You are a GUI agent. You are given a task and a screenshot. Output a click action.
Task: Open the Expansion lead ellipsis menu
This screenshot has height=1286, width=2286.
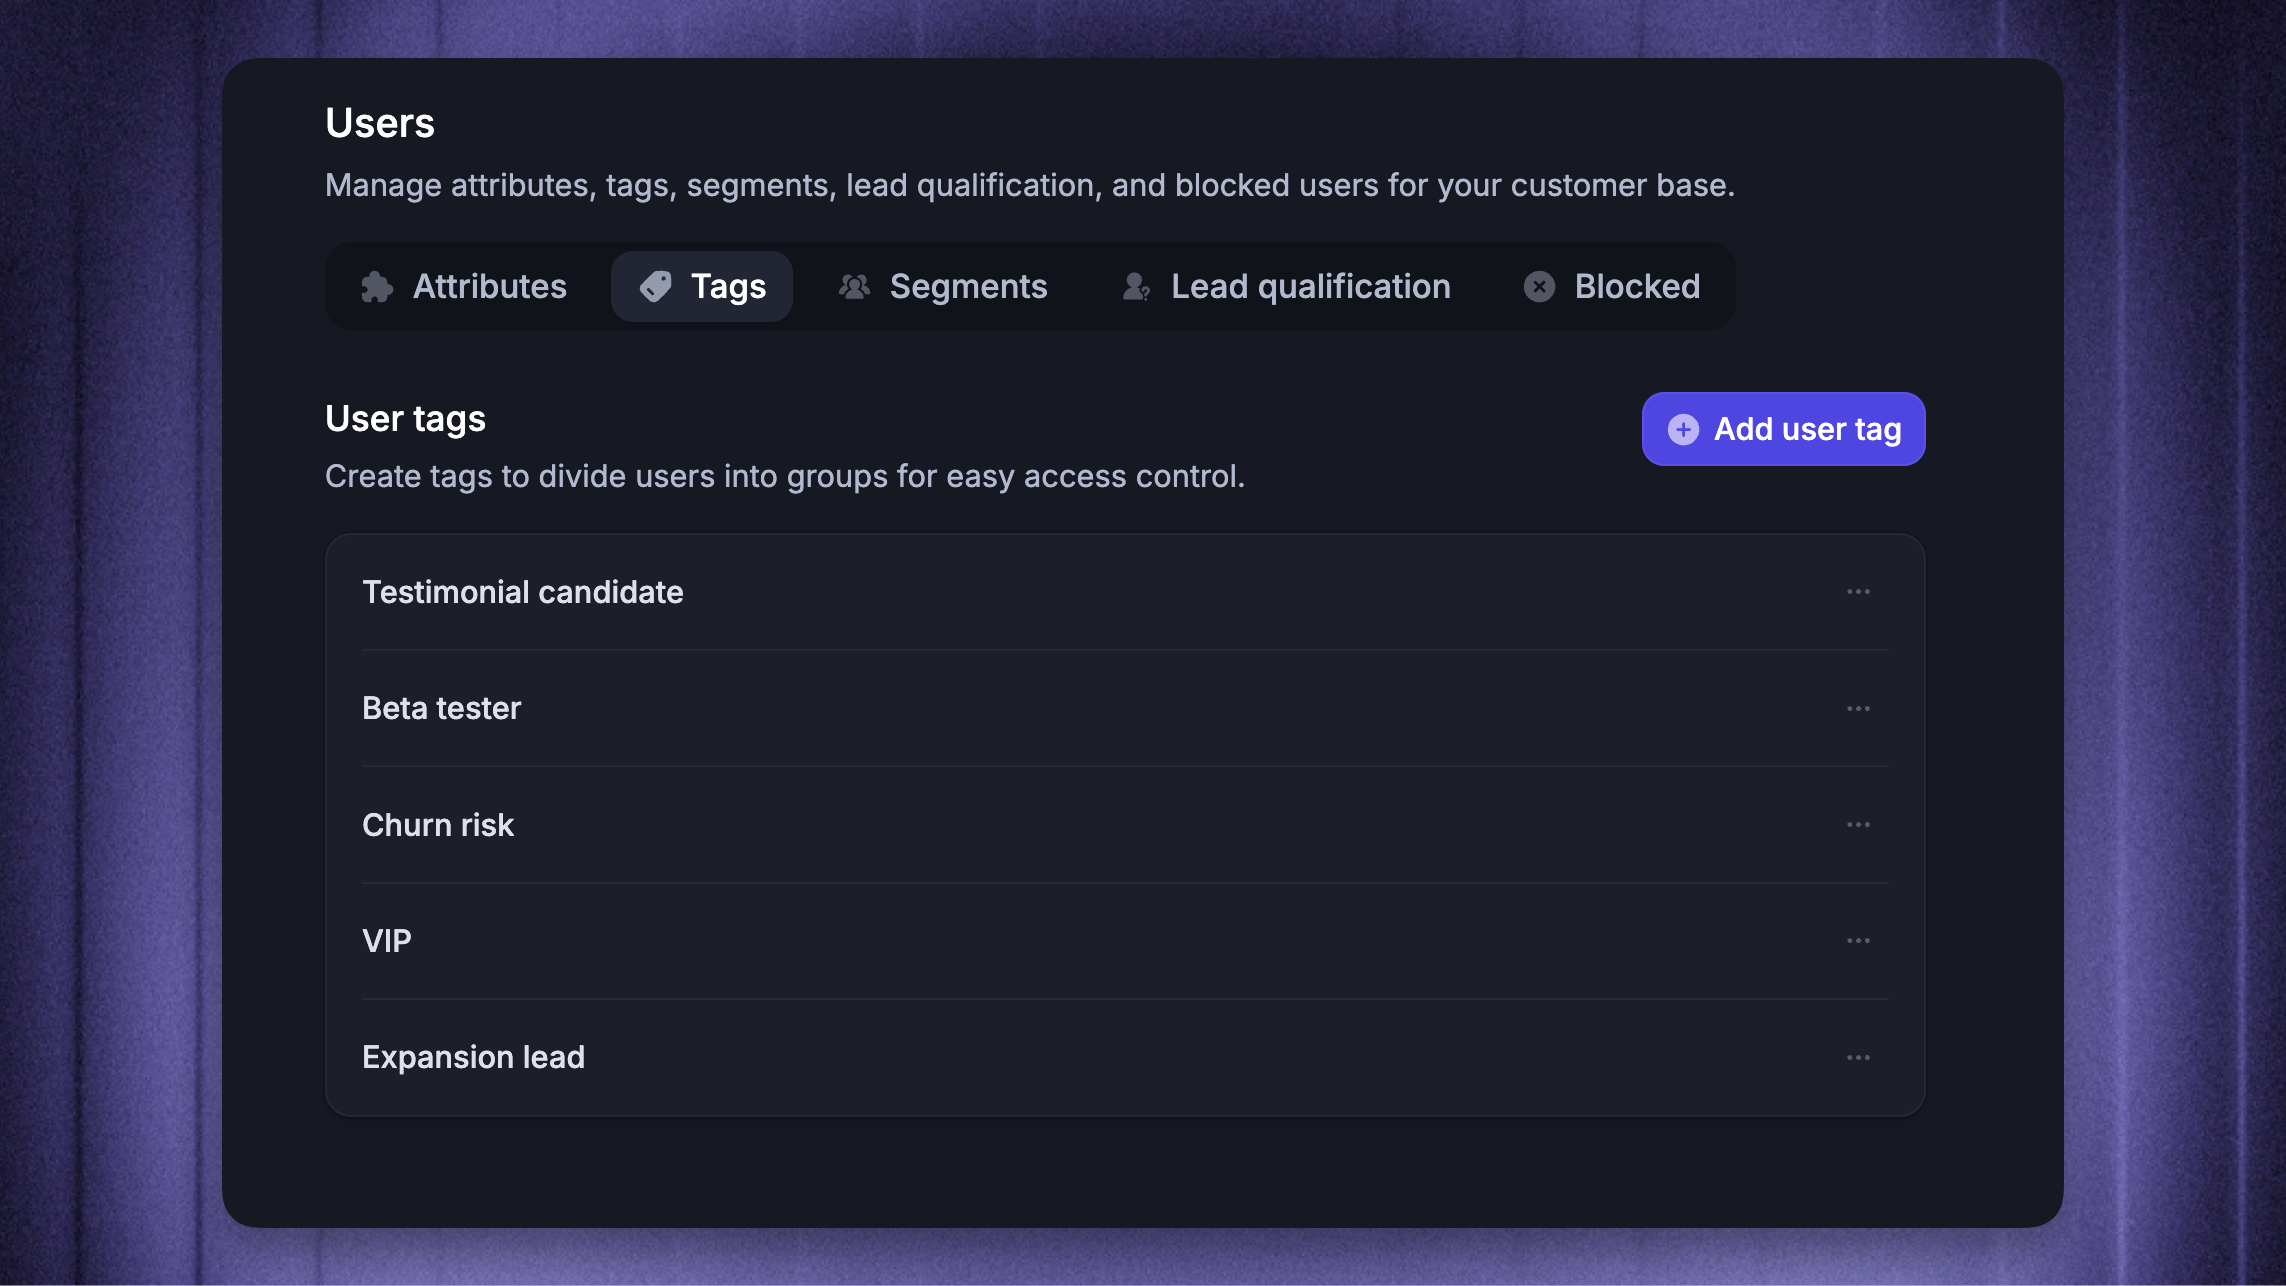(x=1858, y=1057)
